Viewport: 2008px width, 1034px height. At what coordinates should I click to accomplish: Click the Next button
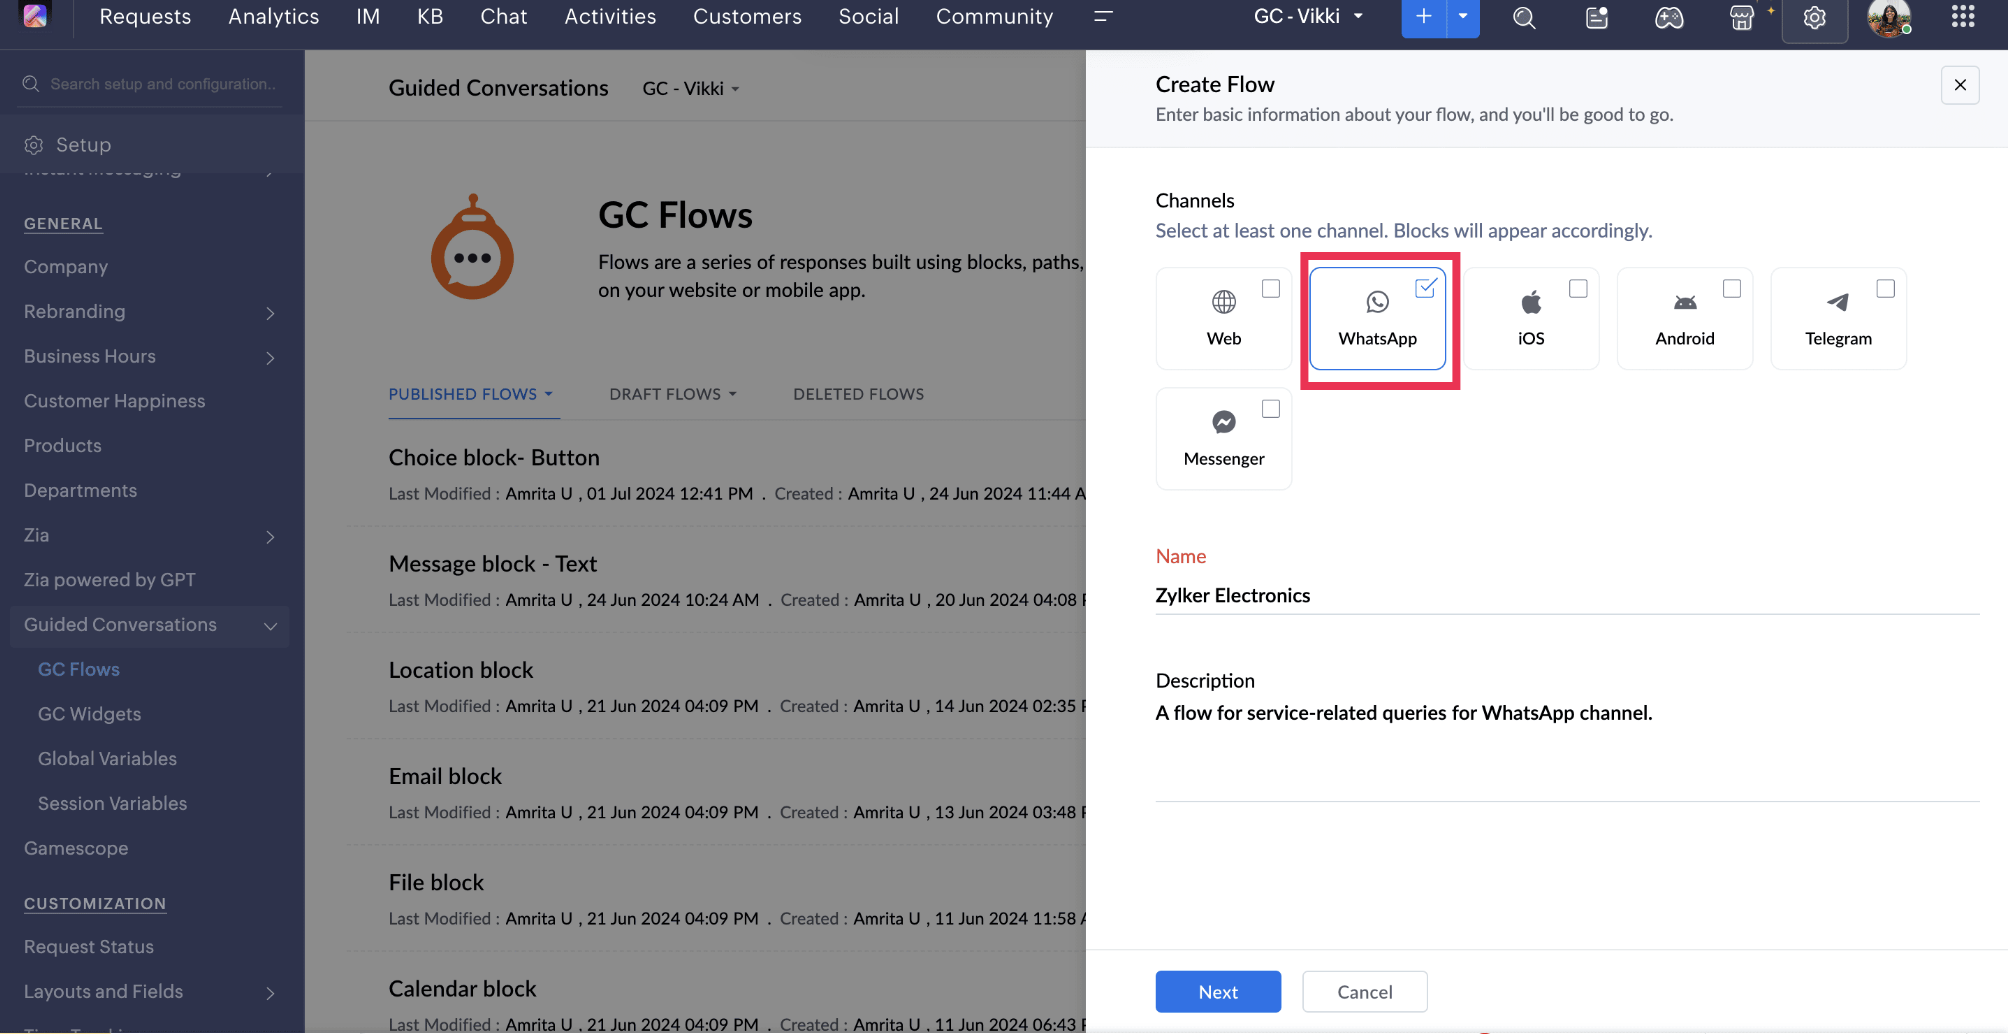[x=1217, y=992]
